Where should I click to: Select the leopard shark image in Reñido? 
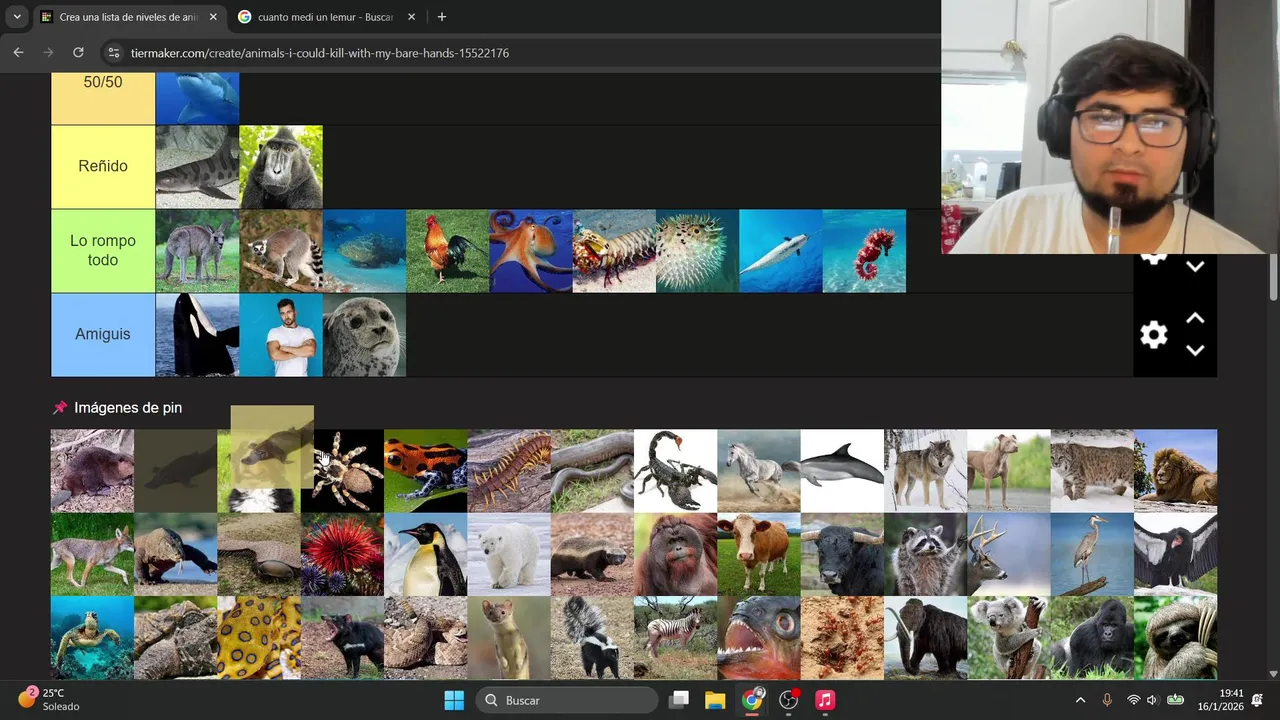point(197,167)
